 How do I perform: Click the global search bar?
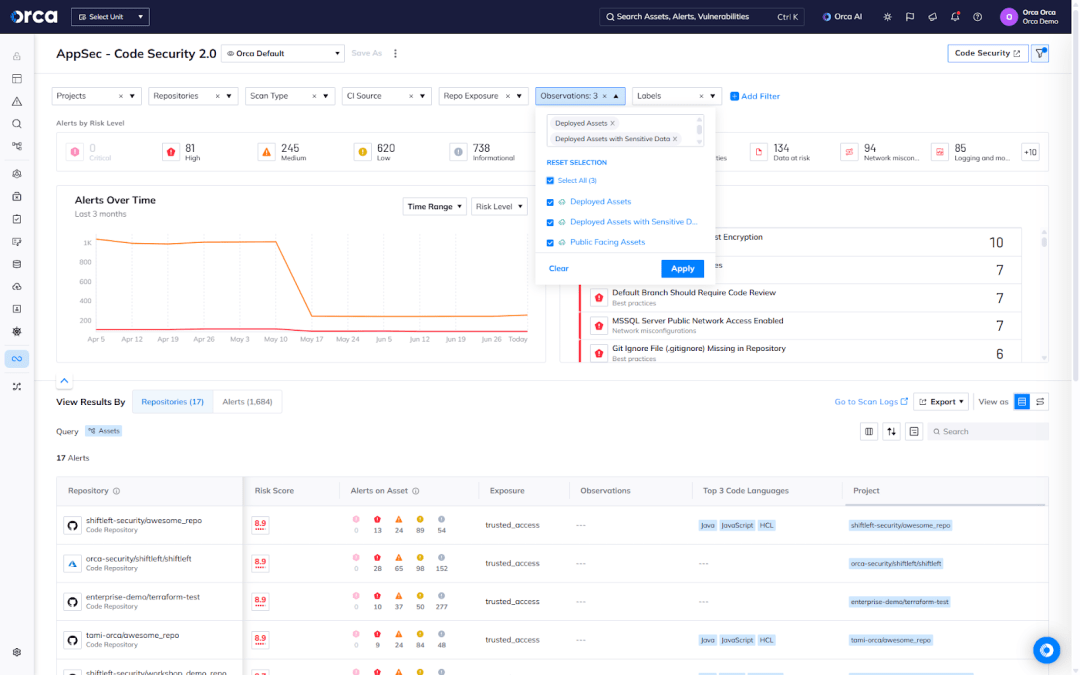(702, 17)
